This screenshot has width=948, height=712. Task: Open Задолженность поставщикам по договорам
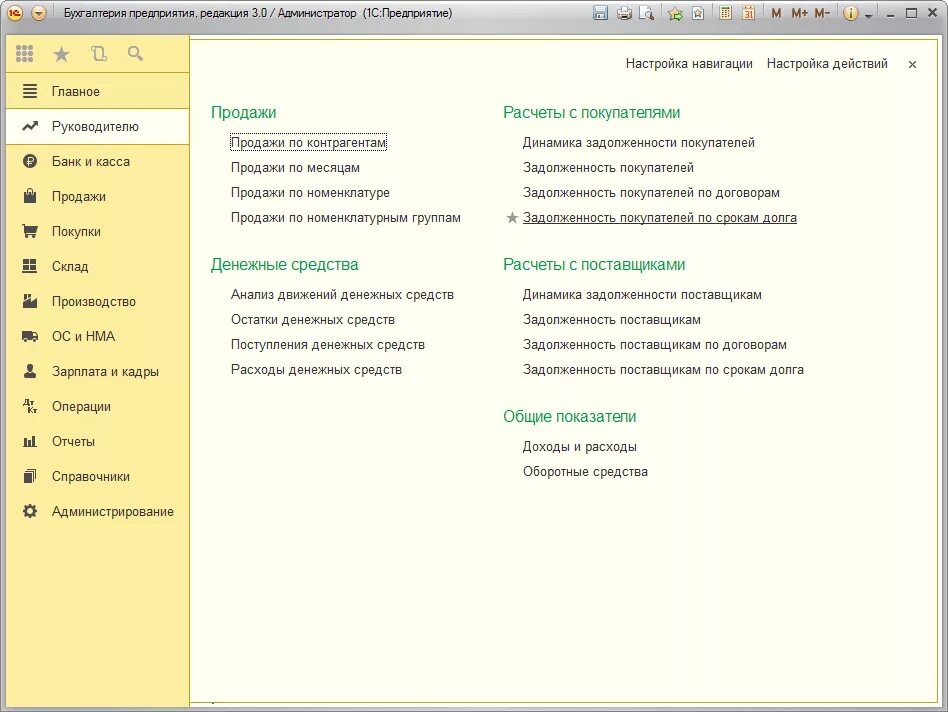coord(655,345)
